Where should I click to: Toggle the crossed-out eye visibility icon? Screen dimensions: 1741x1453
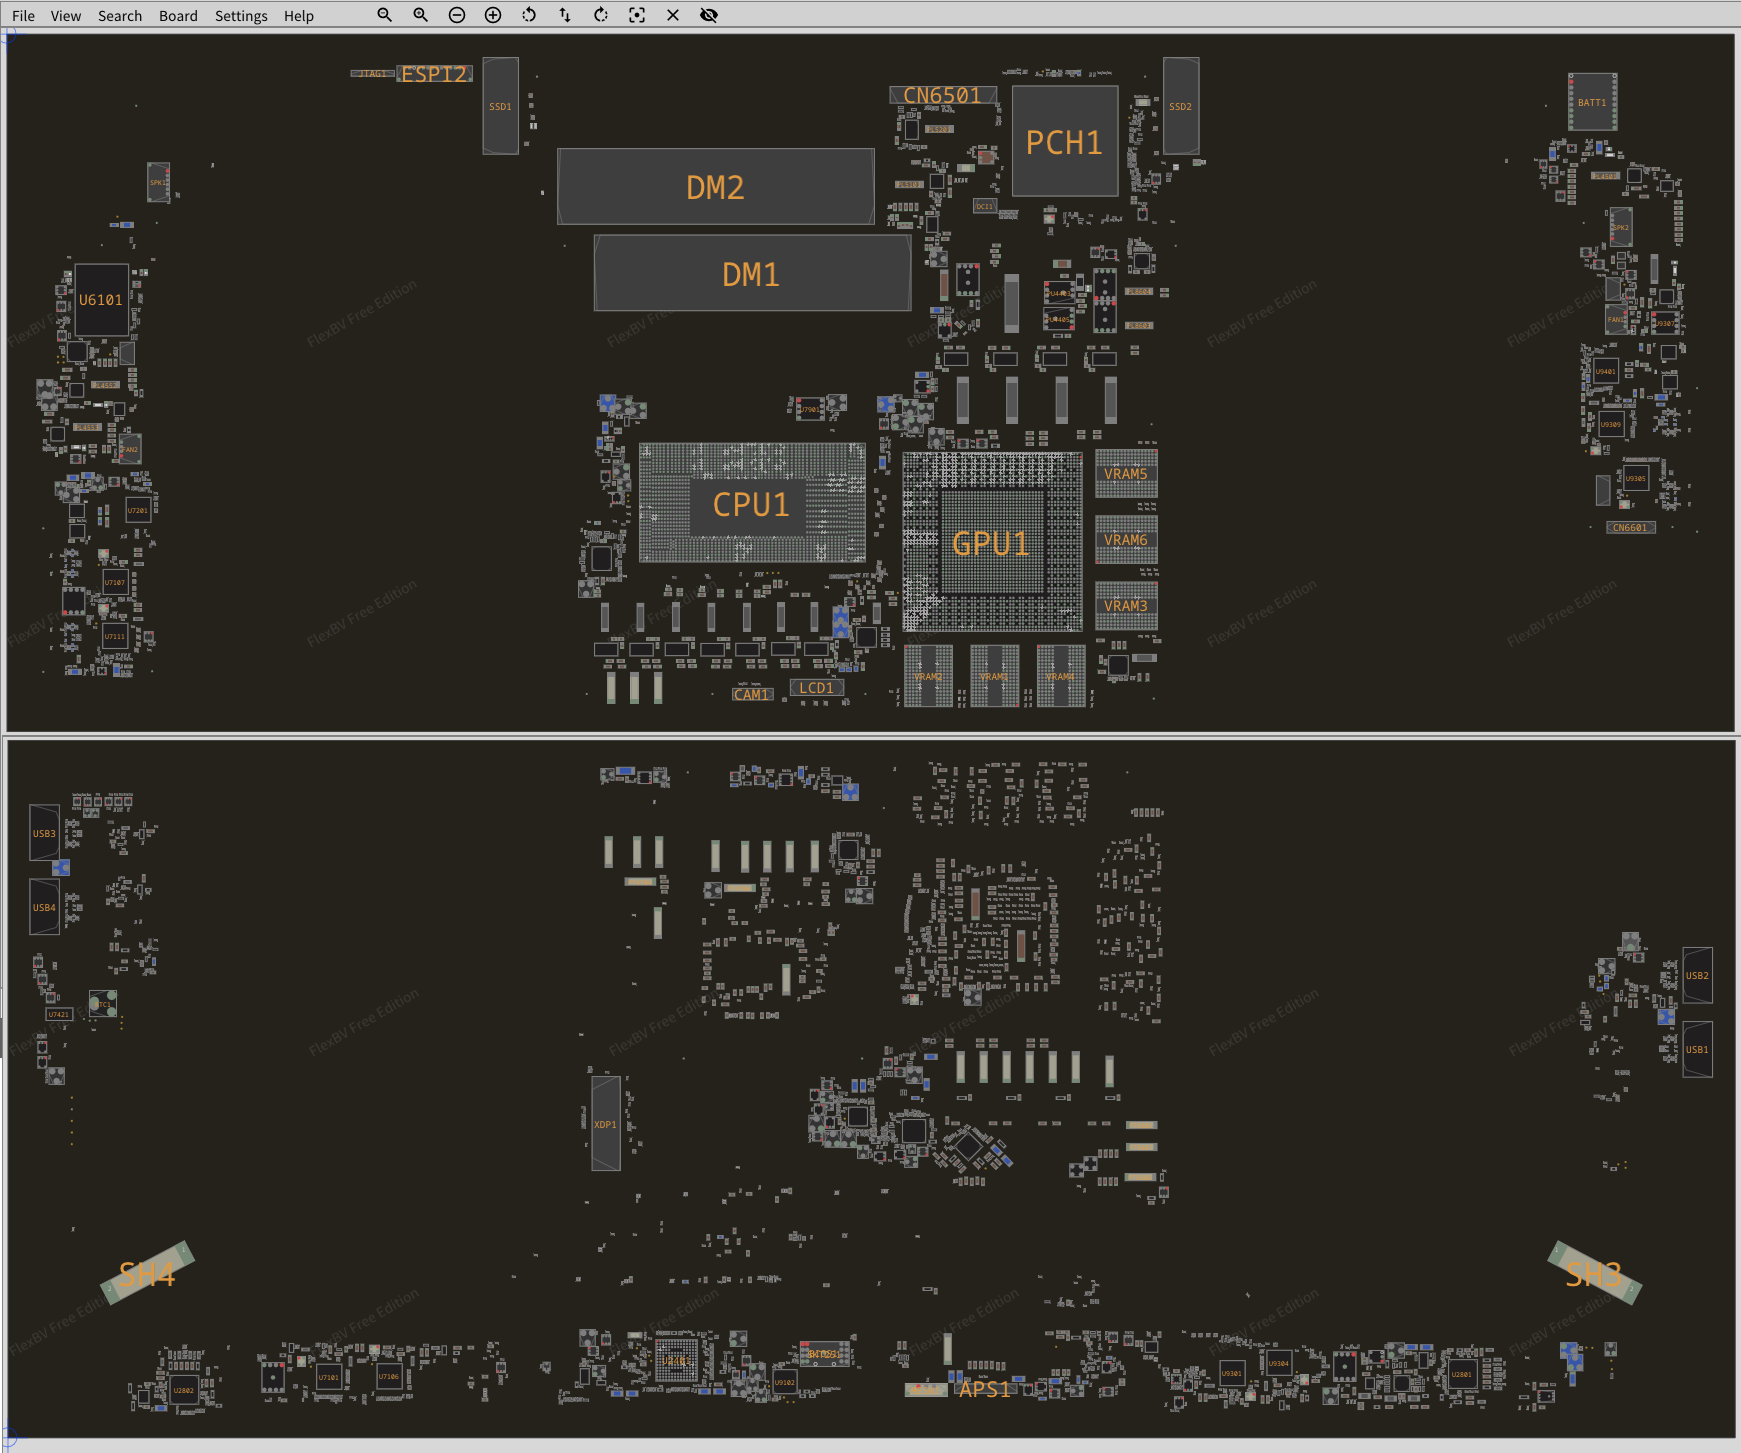(709, 15)
